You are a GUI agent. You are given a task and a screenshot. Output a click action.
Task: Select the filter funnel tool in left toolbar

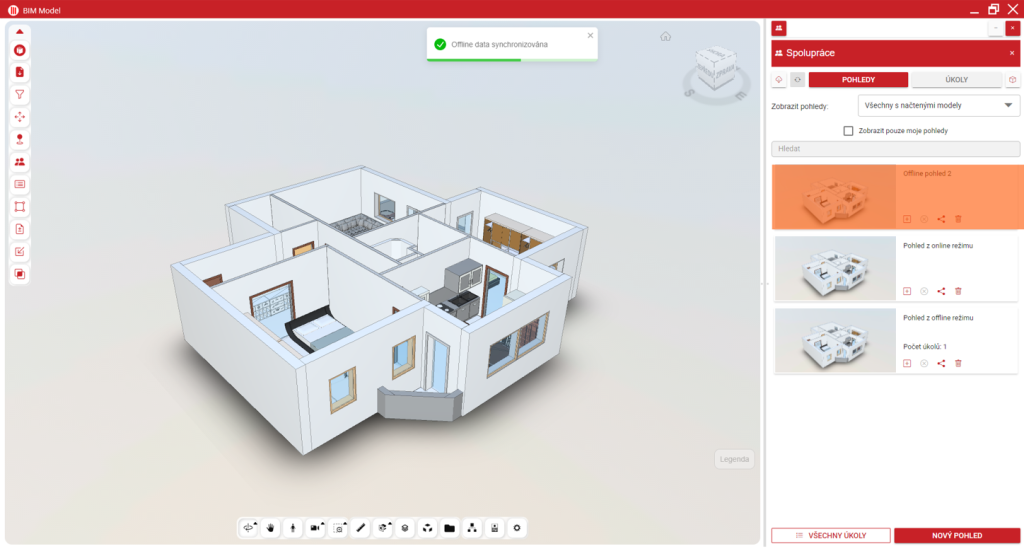click(20, 94)
